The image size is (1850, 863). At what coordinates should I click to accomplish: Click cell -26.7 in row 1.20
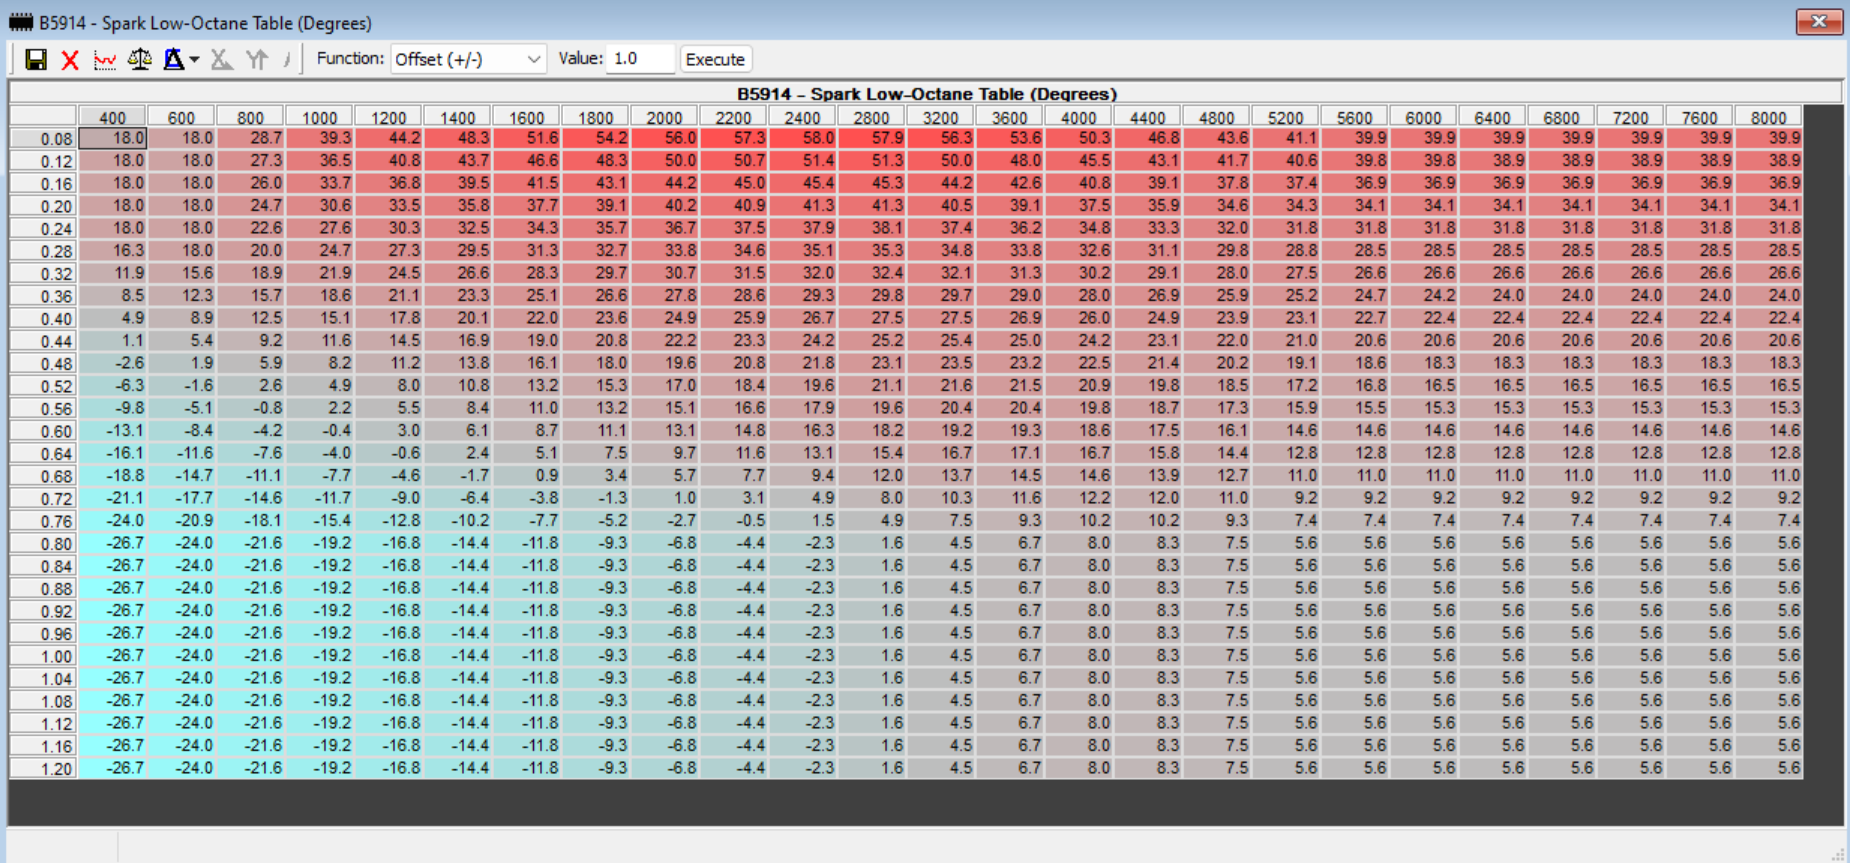click(113, 768)
